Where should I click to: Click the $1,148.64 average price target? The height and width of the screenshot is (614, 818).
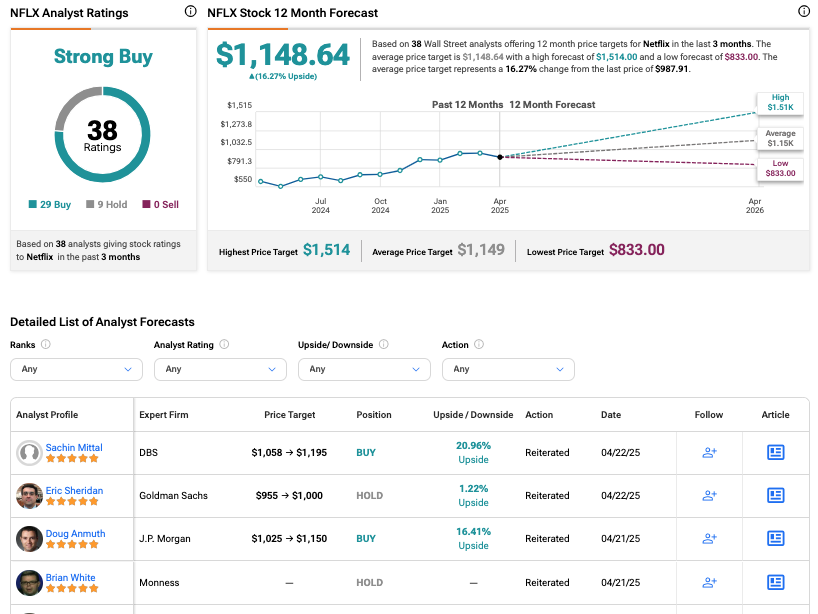click(x=283, y=55)
